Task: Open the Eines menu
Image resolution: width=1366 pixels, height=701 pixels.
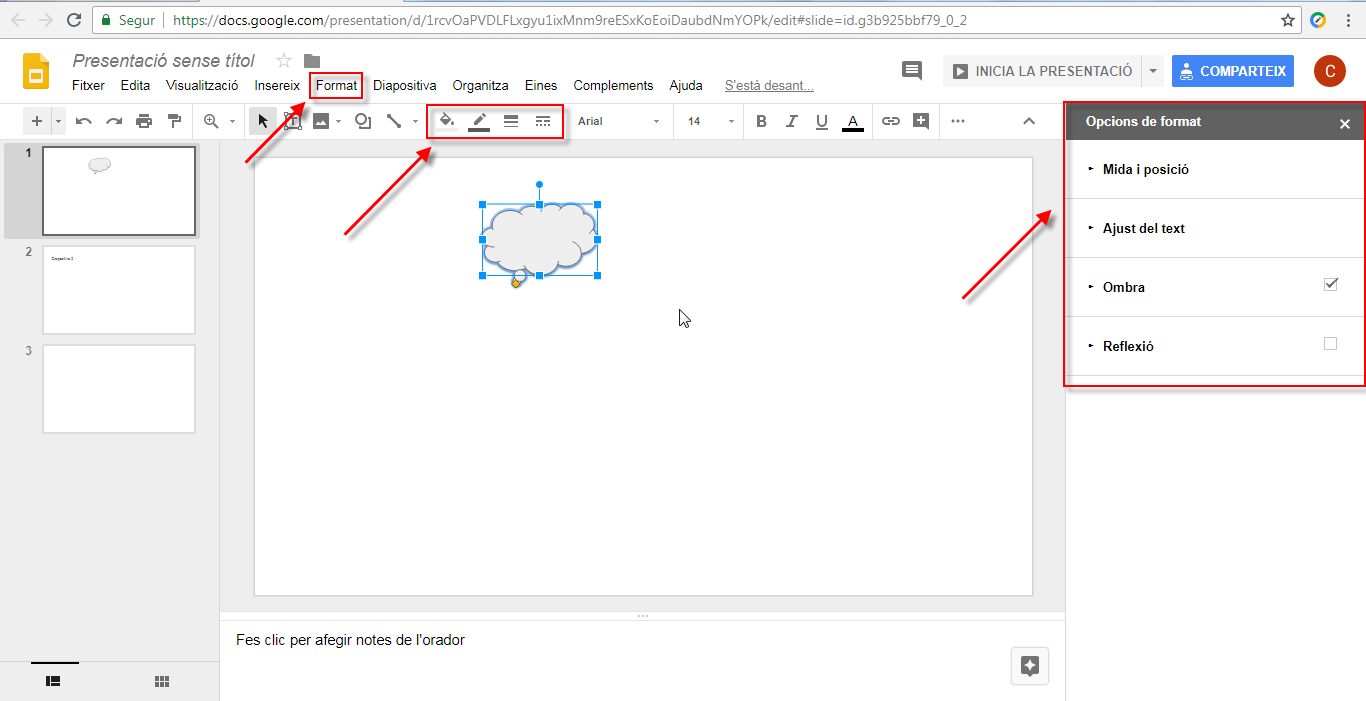Action: [541, 86]
